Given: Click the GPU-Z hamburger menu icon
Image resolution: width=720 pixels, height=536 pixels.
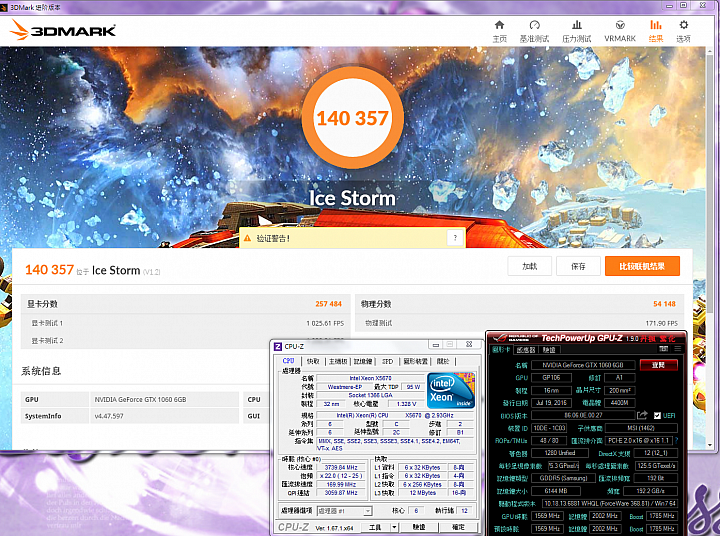Looking at the screenshot, I should [678, 349].
